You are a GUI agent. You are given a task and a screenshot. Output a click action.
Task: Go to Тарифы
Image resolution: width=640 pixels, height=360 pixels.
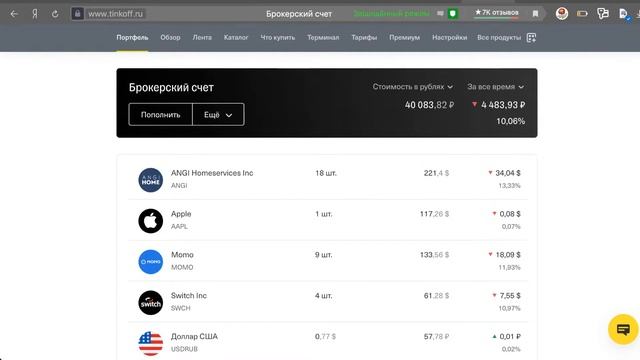(x=364, y=37)
